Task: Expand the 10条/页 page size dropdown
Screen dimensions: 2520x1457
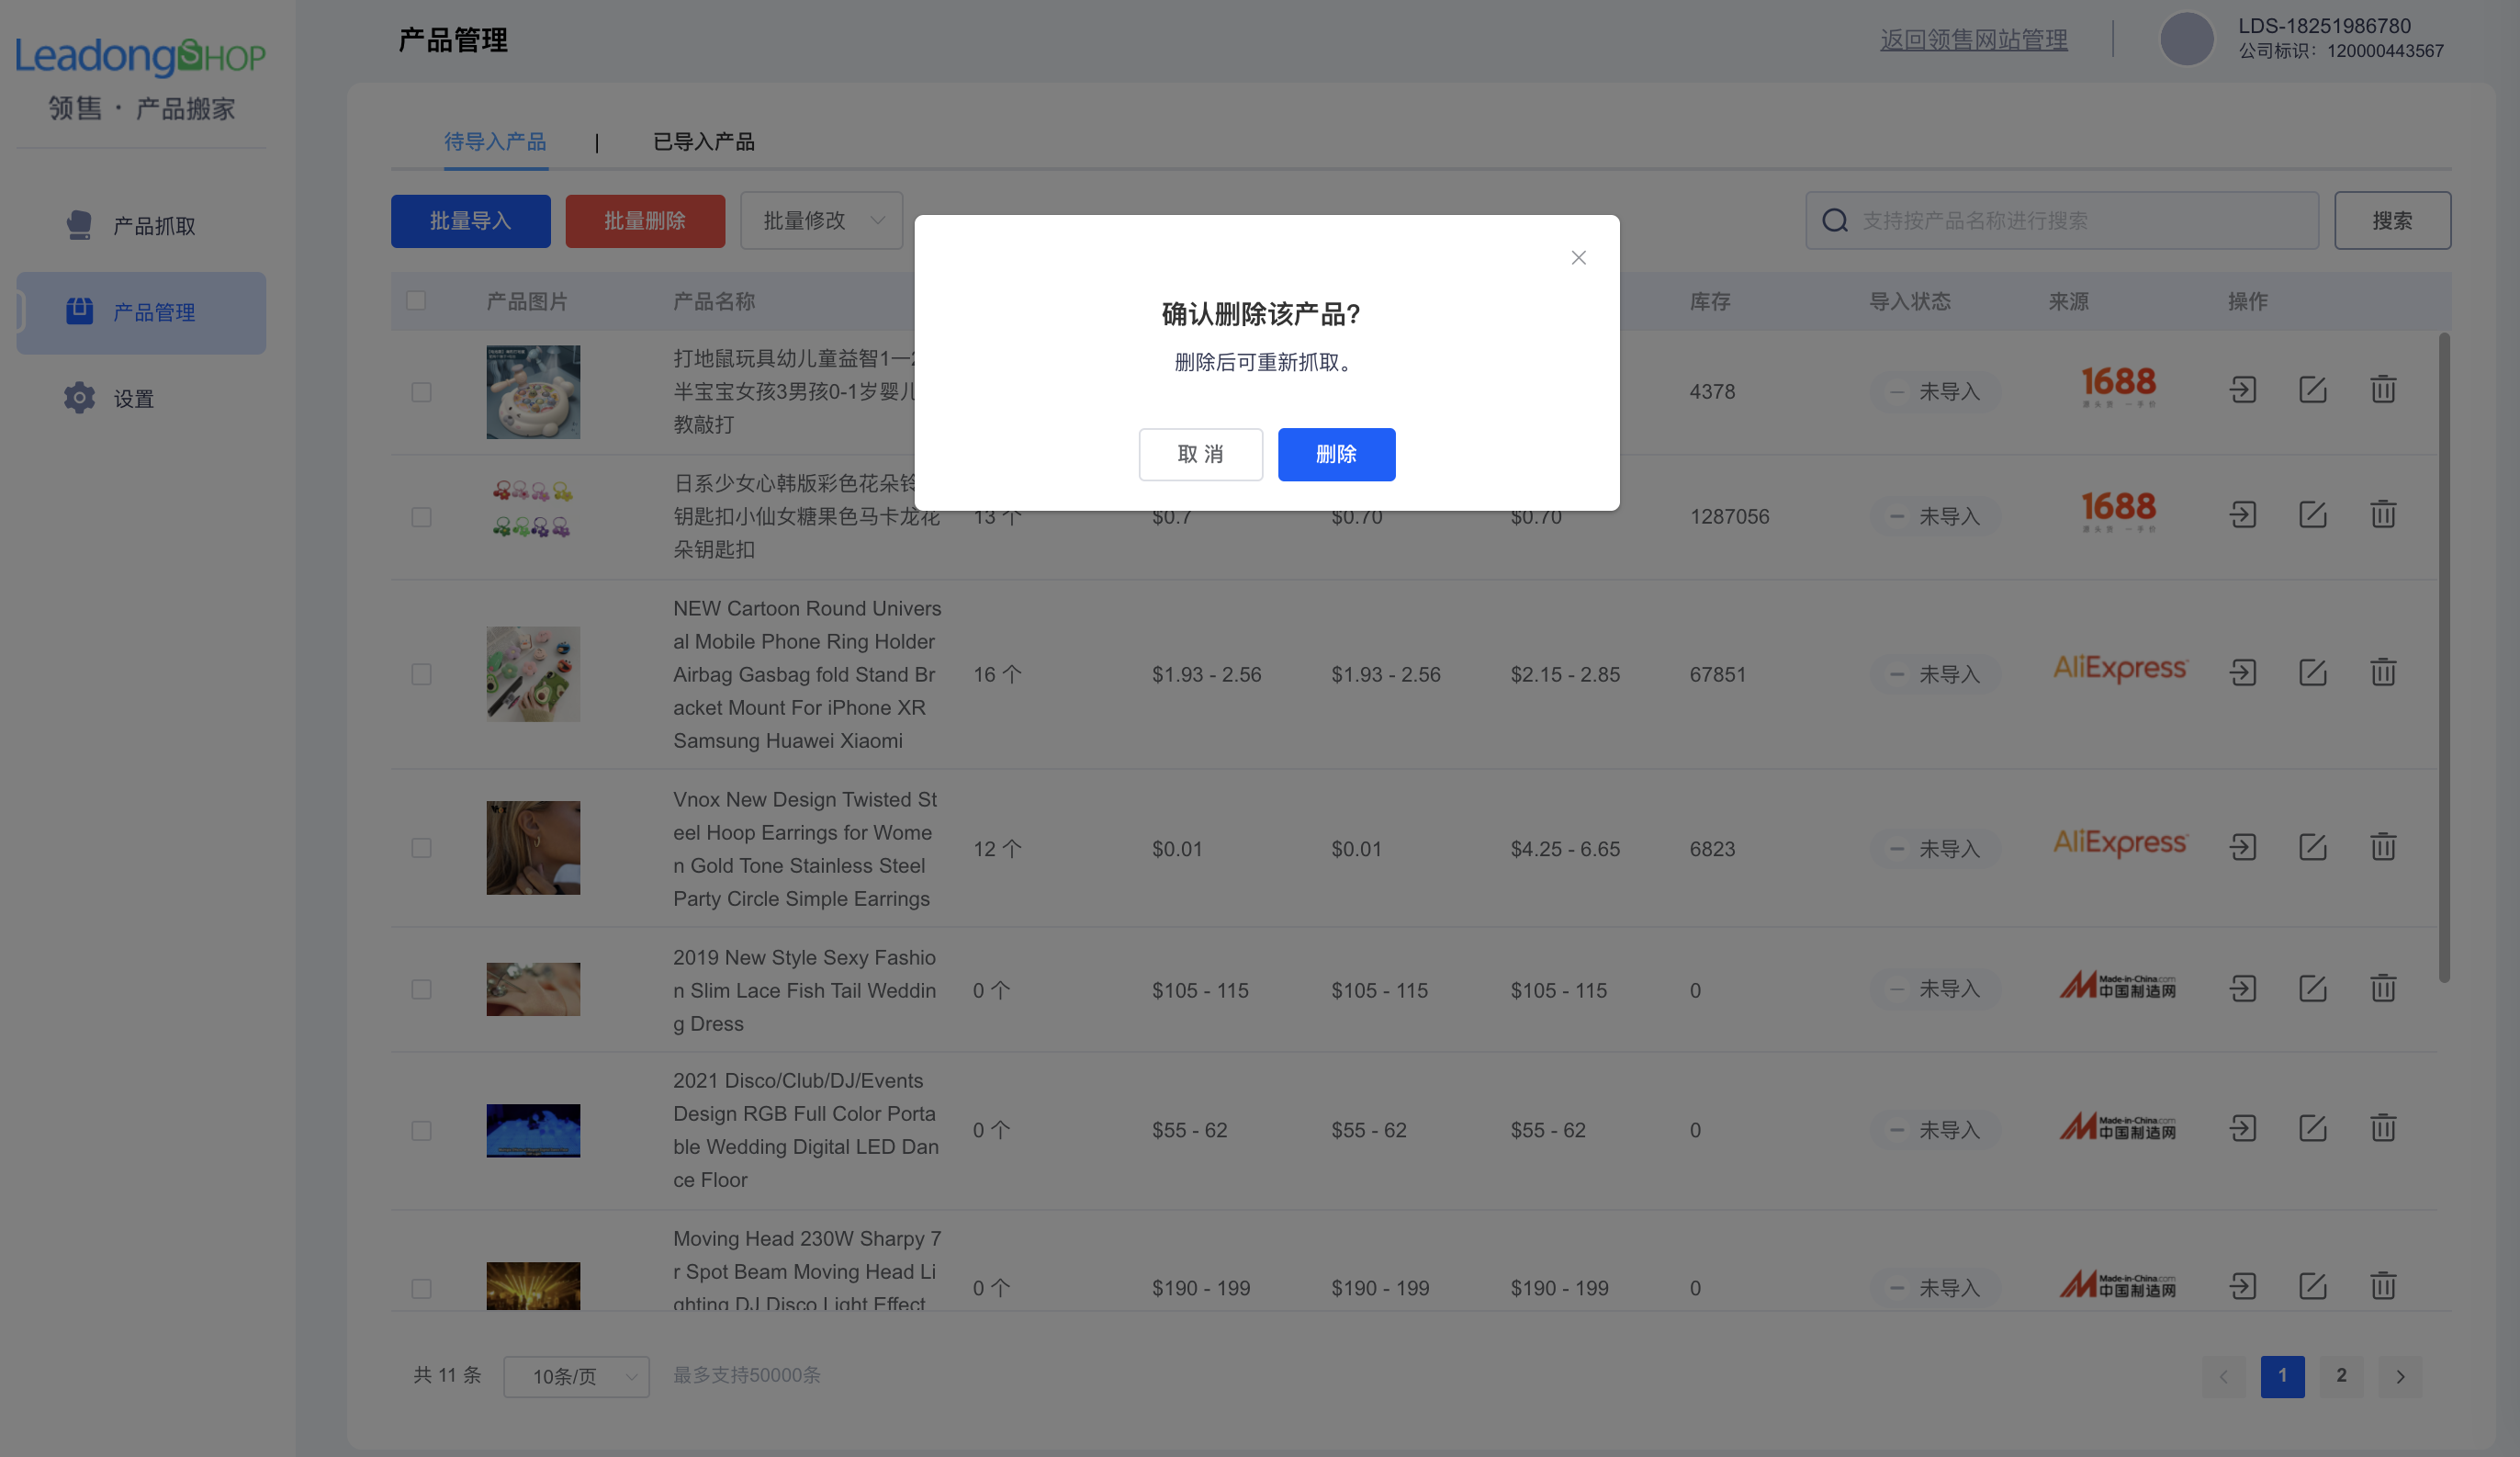Action: point(577,1376)
